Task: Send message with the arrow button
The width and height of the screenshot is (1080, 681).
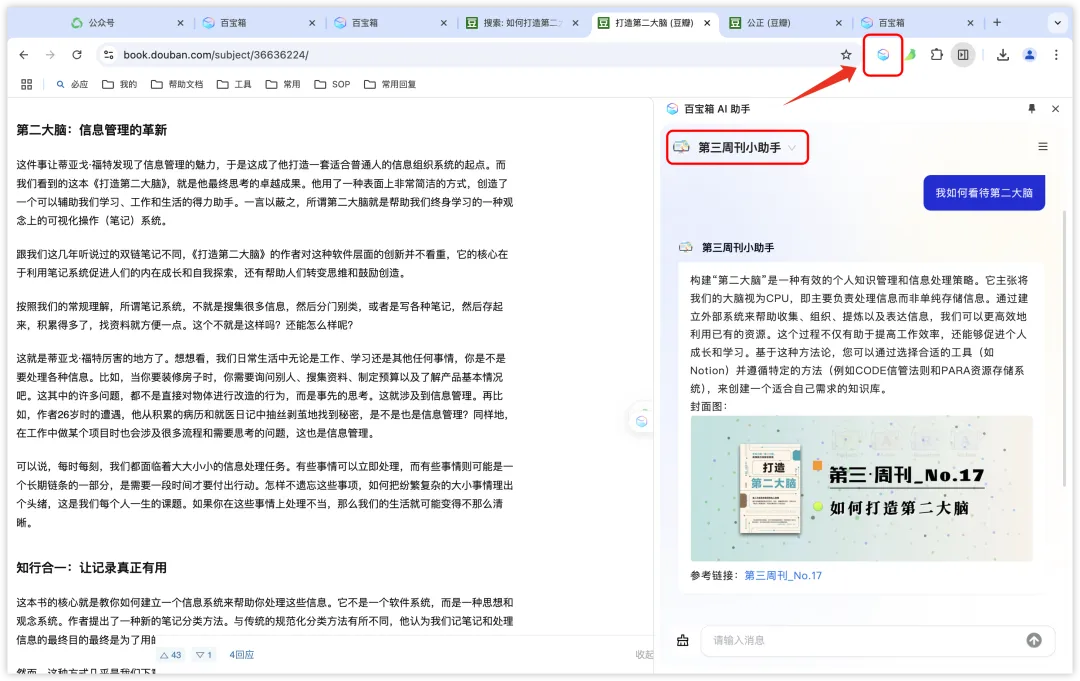Action: pyautogui.click(x=1034, y=640)
